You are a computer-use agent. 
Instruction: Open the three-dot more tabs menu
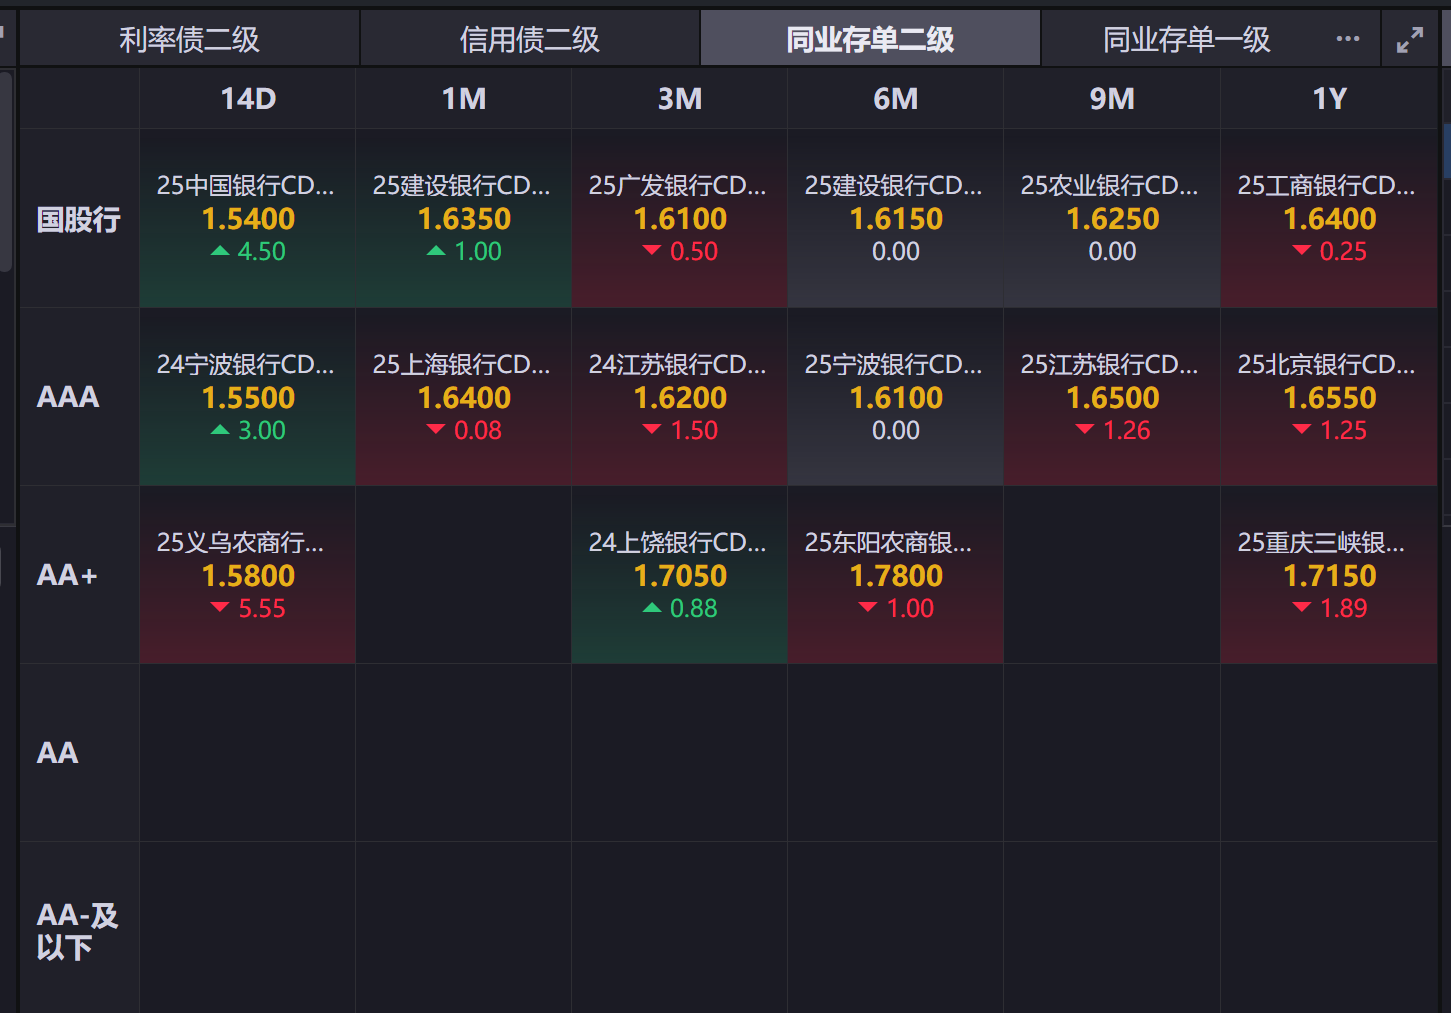coord(1348,39)
